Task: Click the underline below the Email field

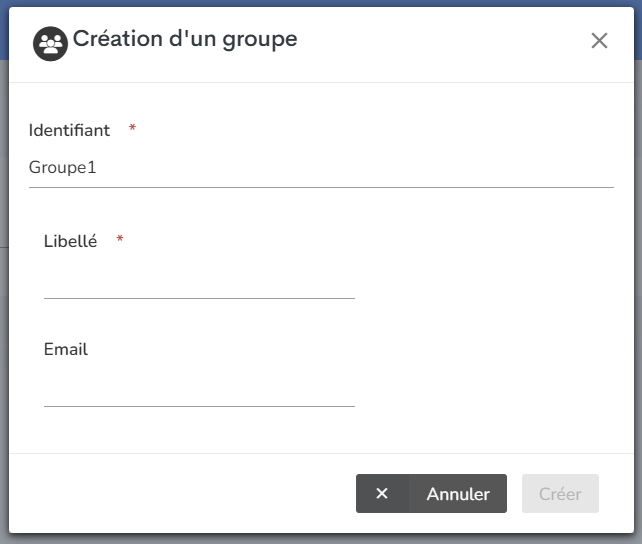Action: [199, 406]
